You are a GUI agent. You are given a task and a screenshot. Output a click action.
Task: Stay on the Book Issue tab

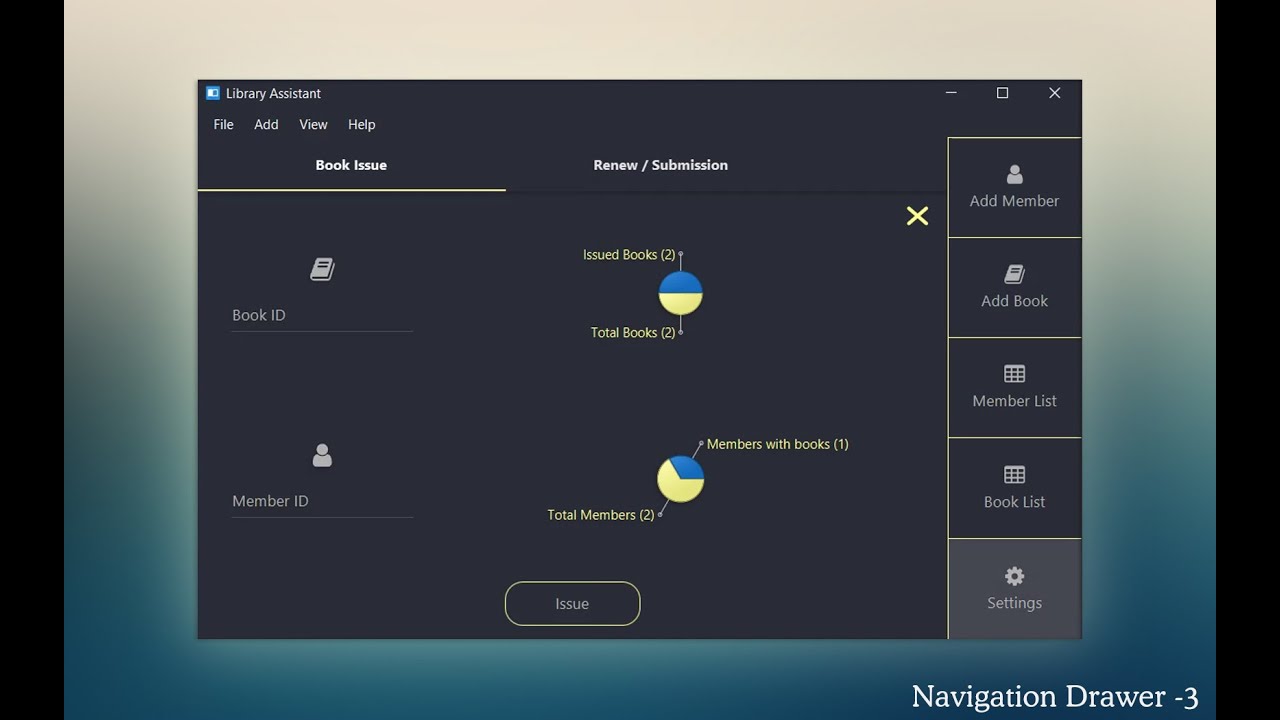351,165
